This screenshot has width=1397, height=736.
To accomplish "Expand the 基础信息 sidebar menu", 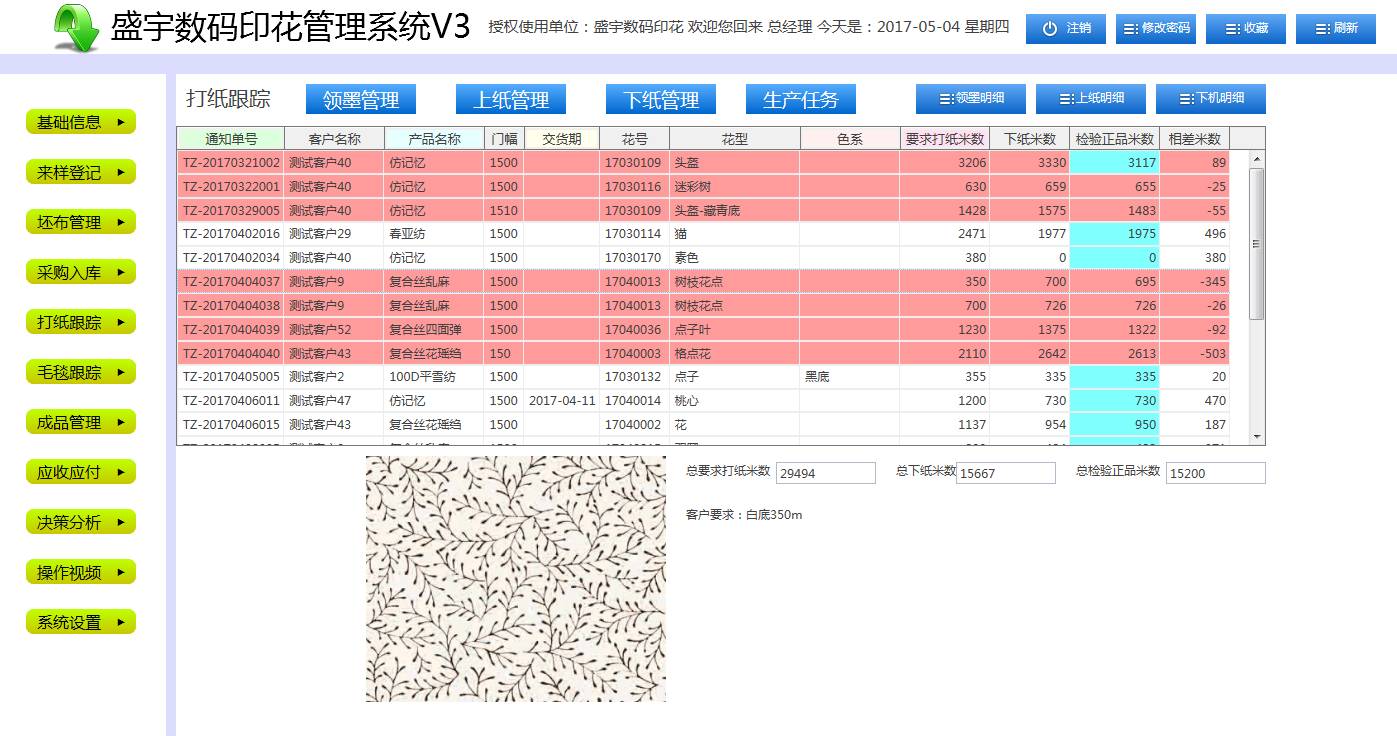I will (x=80, y=122).
